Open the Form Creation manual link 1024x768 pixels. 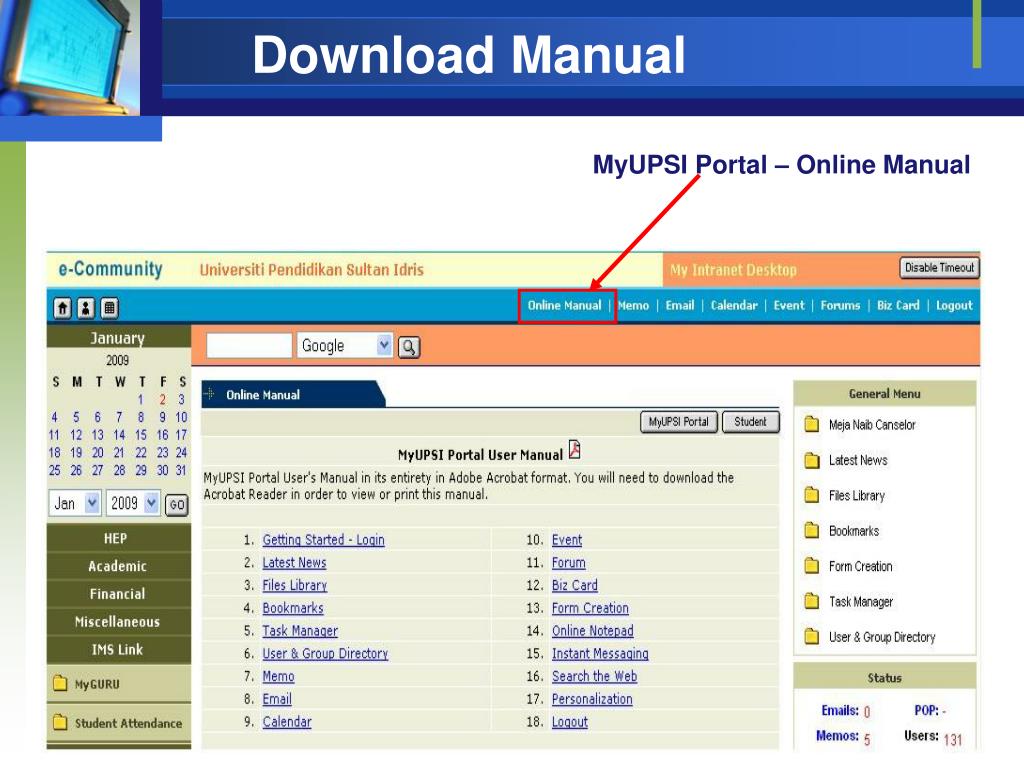tap(590, 609)
